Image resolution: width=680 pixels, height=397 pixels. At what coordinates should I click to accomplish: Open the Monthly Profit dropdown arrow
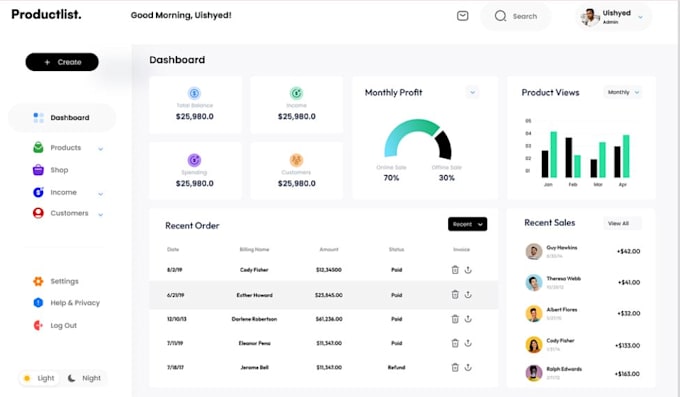(472, 92)
